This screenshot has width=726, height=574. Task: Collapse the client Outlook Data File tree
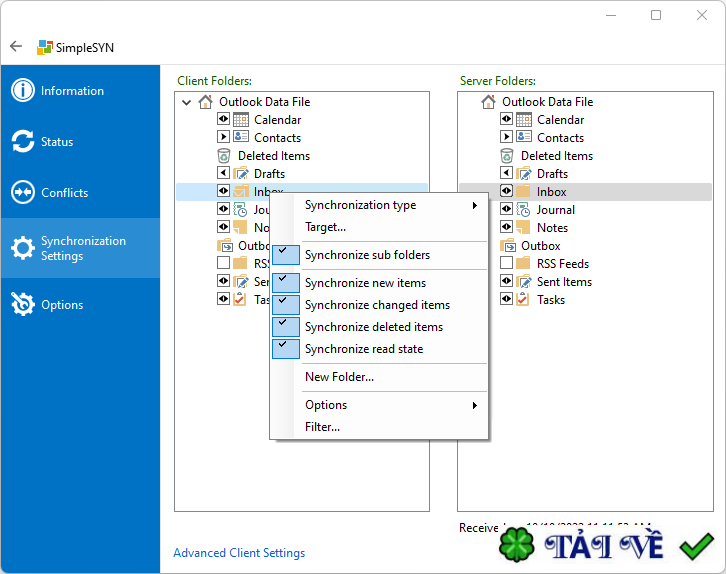click(x=187, y=102)
